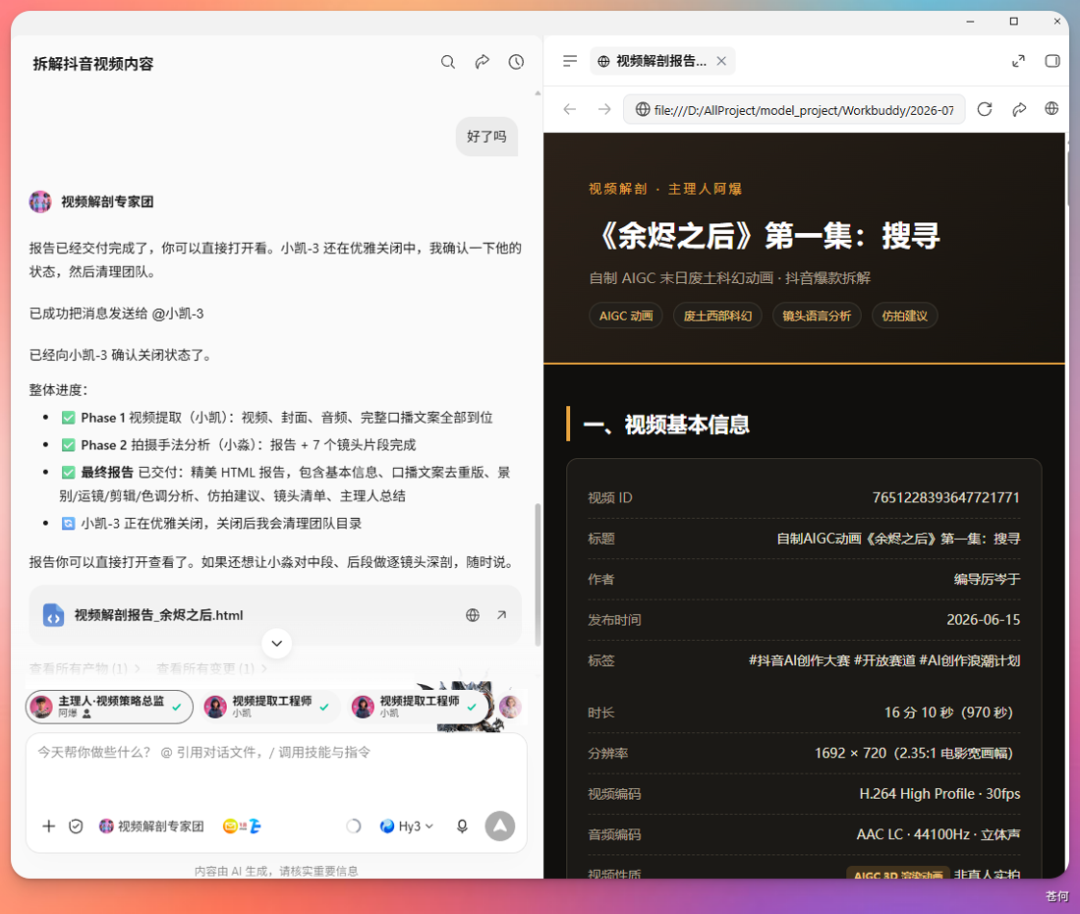The height and width of the screenshot is (914, 1080).
Task: Preview the html file via globe icon
Action: pos(472,615)
